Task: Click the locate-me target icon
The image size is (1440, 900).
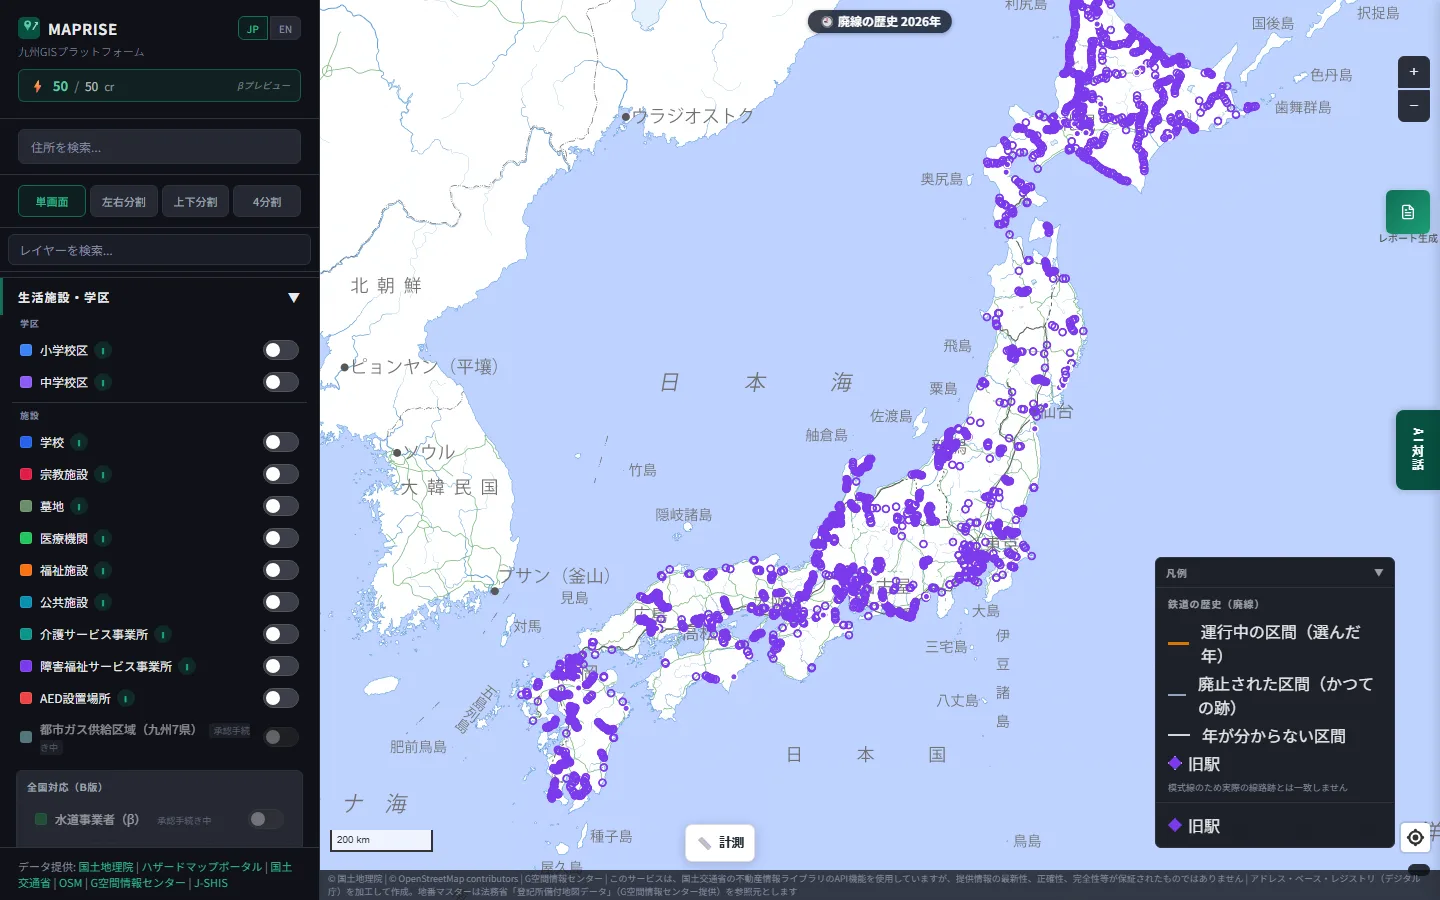Action: 1415,837
